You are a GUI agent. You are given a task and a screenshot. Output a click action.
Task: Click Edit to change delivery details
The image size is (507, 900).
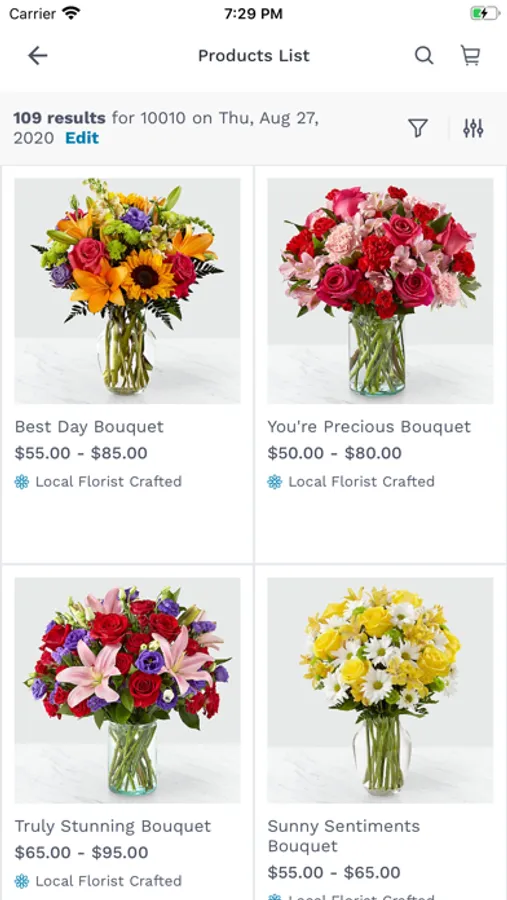tap(82, 138)
